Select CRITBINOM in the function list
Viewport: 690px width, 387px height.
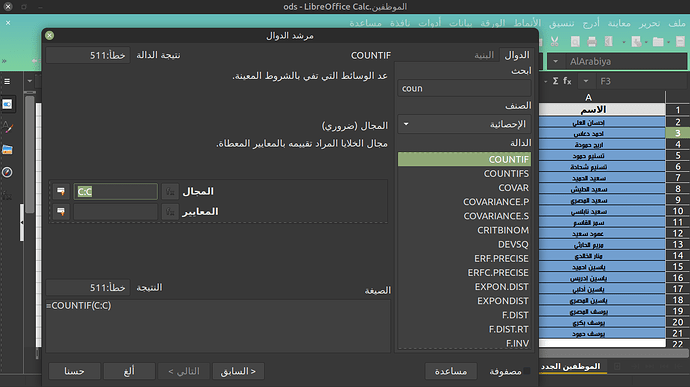[464, 230]
